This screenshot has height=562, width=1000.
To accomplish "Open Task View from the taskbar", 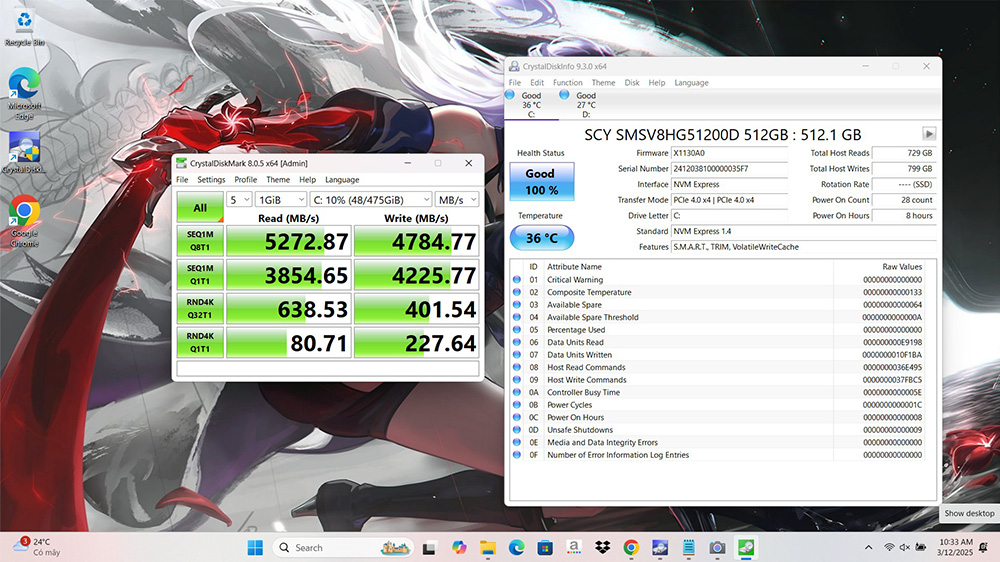I will (429, 547).
